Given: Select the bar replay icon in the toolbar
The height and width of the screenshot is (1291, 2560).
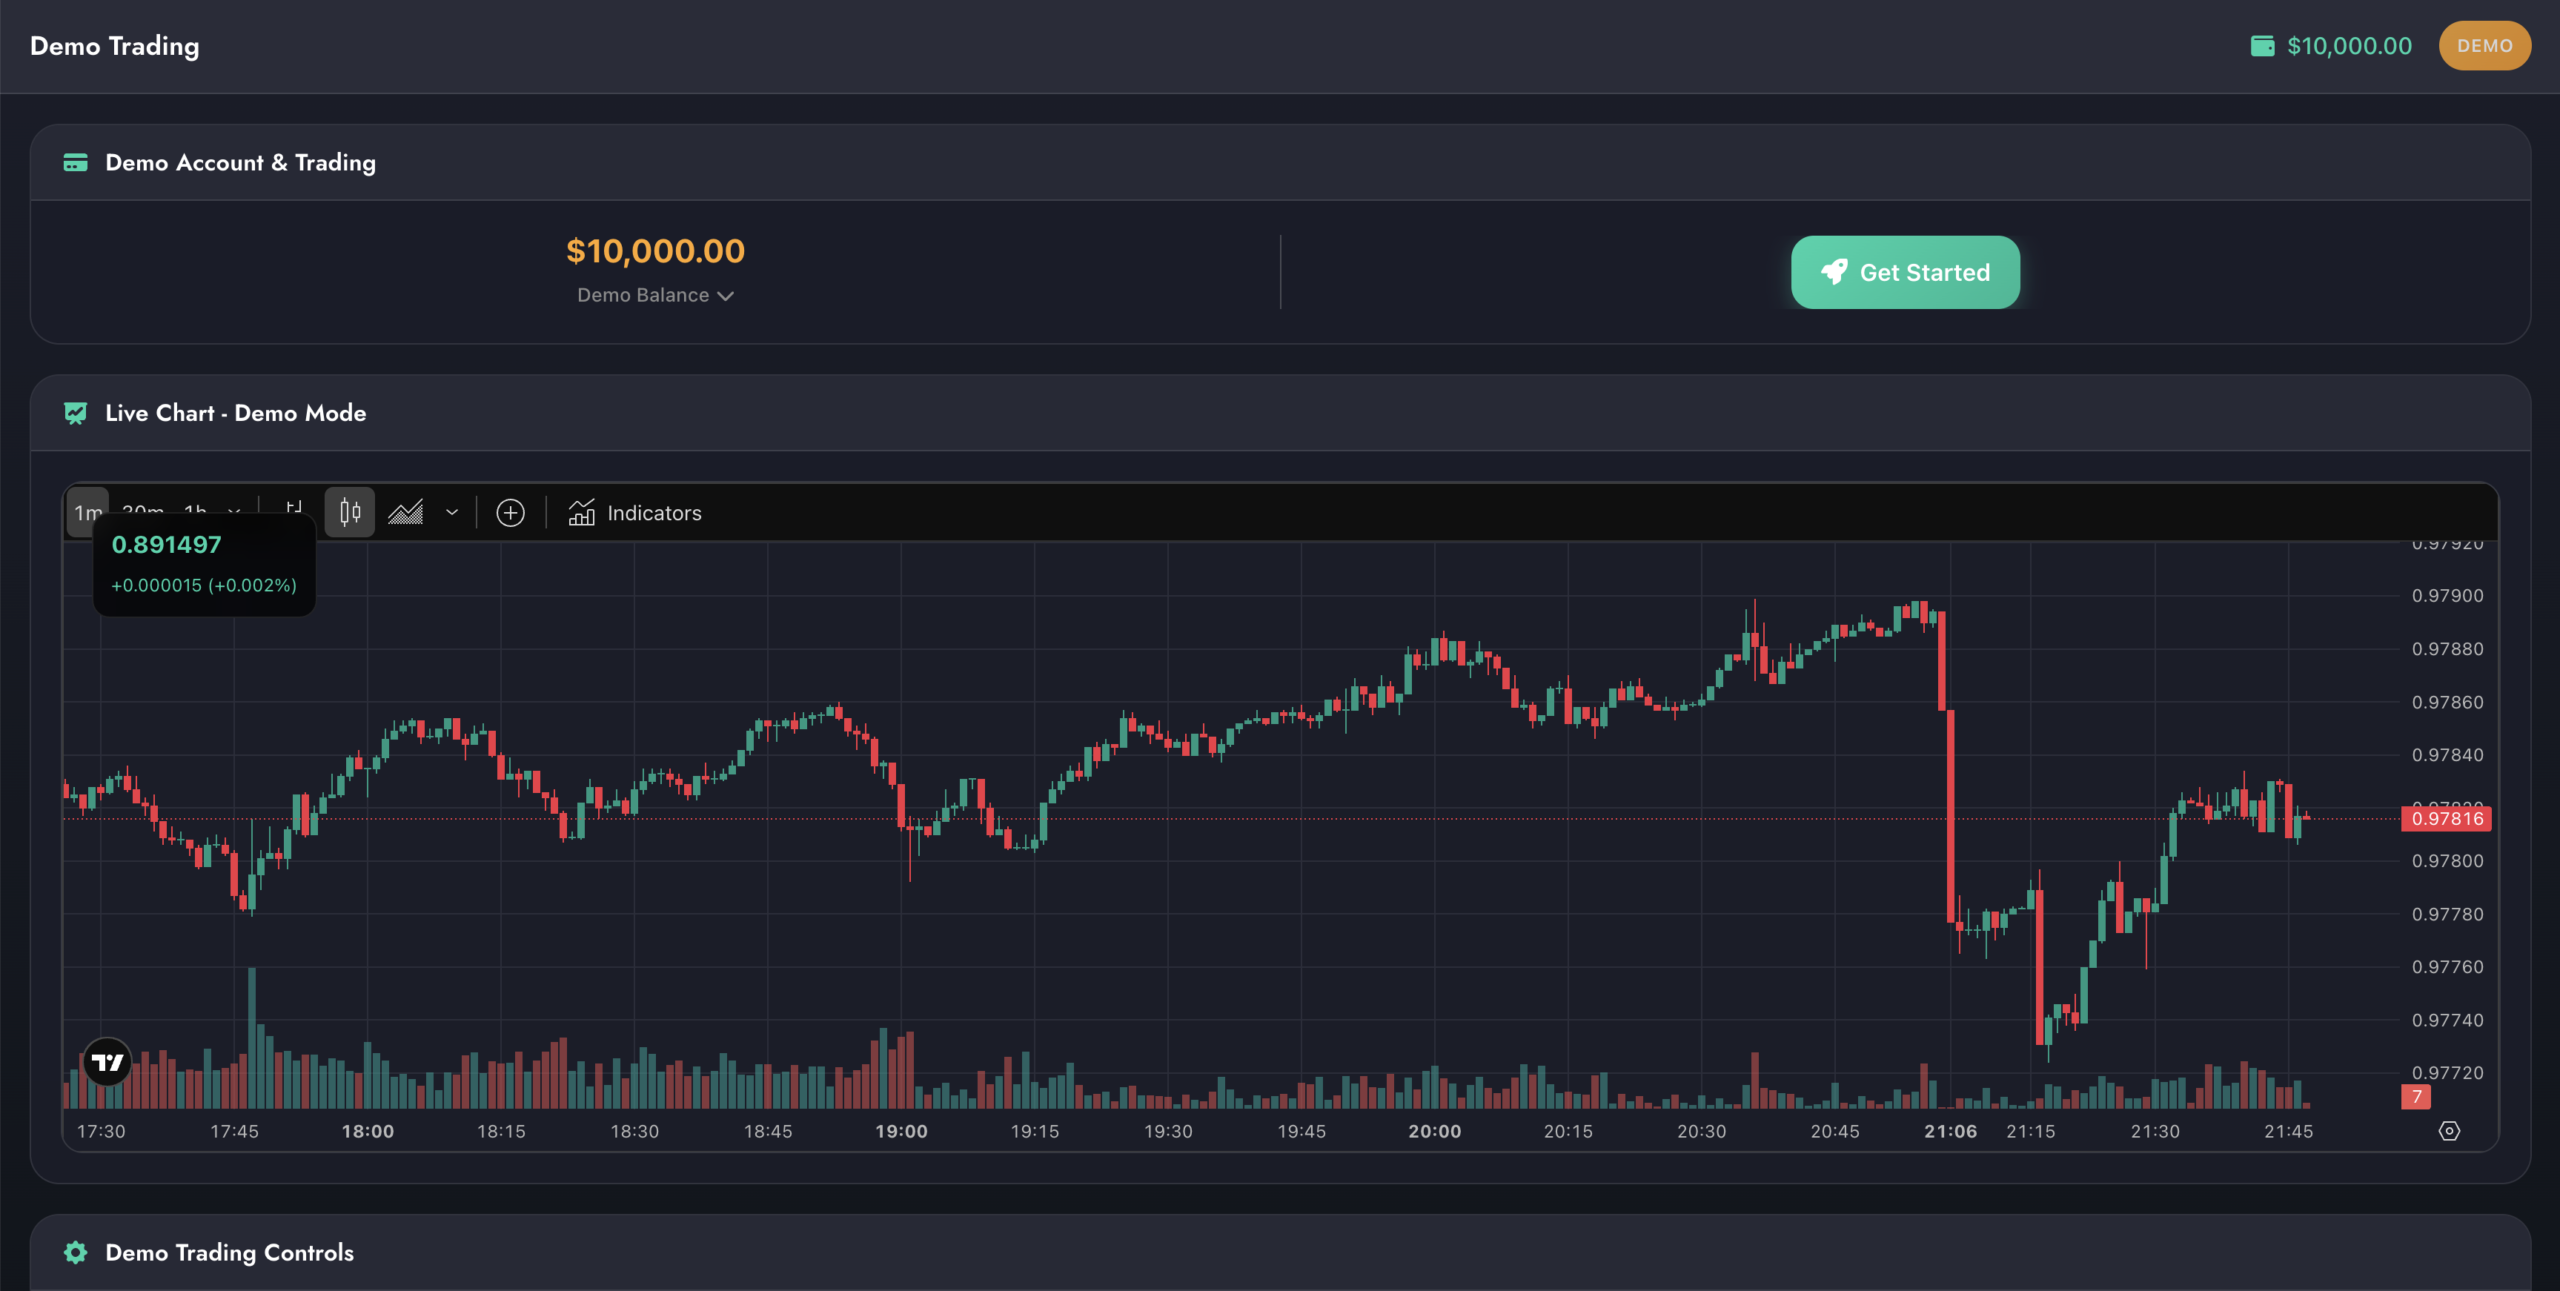Looking at the screenshot, I should coord(294,511).
